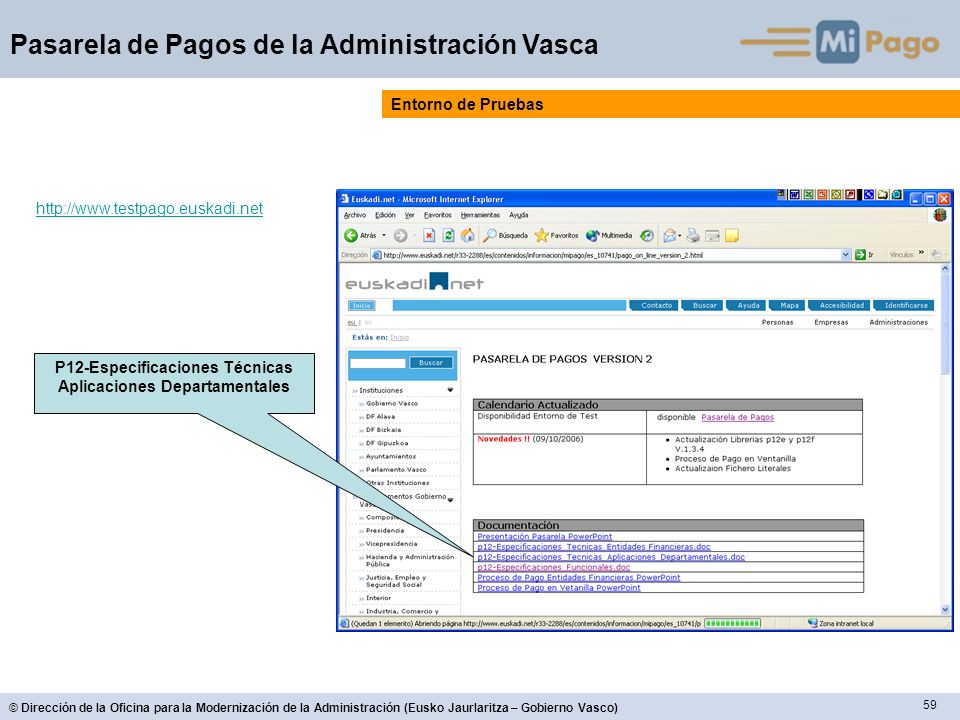Expand Vínculos links chevron

(x=921, y=253)
